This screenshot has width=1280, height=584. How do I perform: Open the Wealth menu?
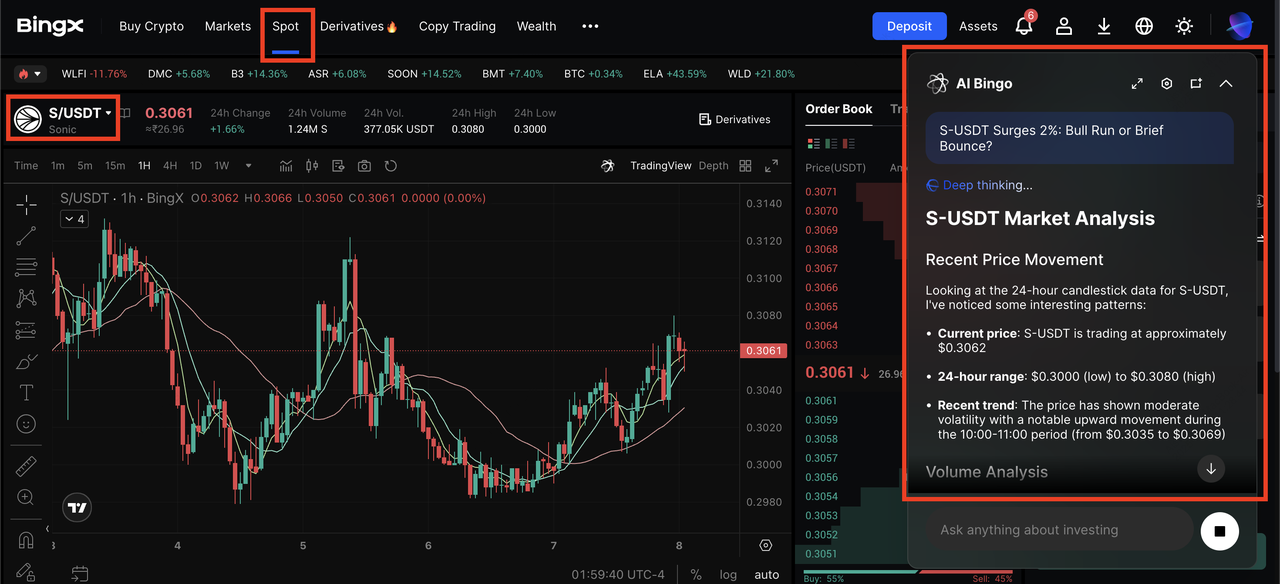(536, 26)
